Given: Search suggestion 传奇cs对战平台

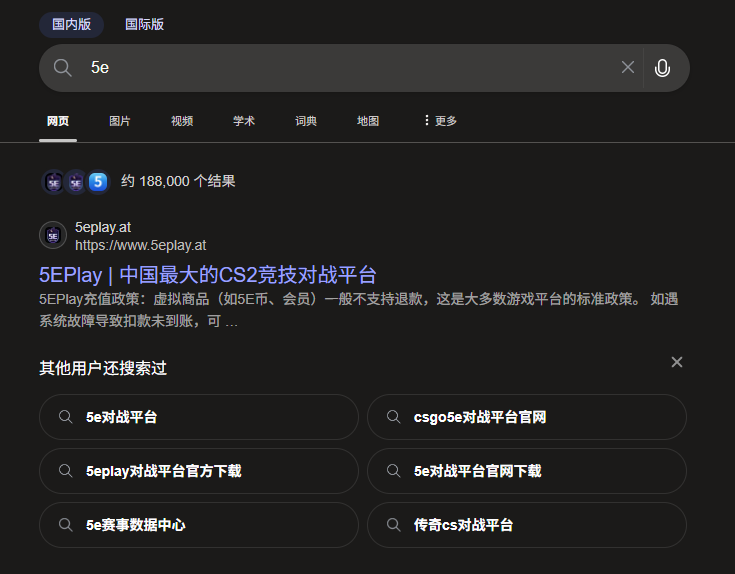Looking at the screenshot, I should [527, 525].
